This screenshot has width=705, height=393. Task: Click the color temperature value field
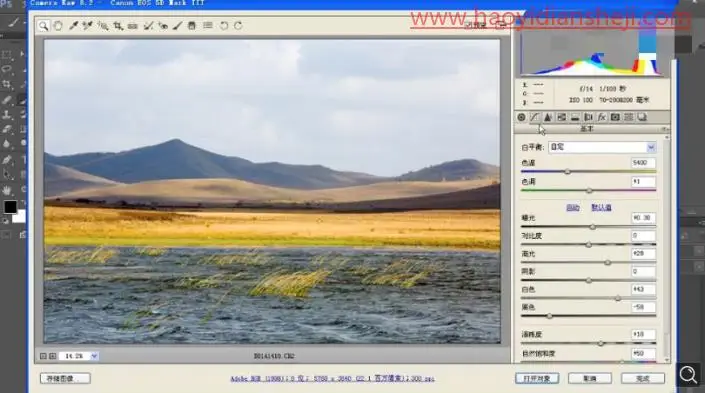[643, 163]
